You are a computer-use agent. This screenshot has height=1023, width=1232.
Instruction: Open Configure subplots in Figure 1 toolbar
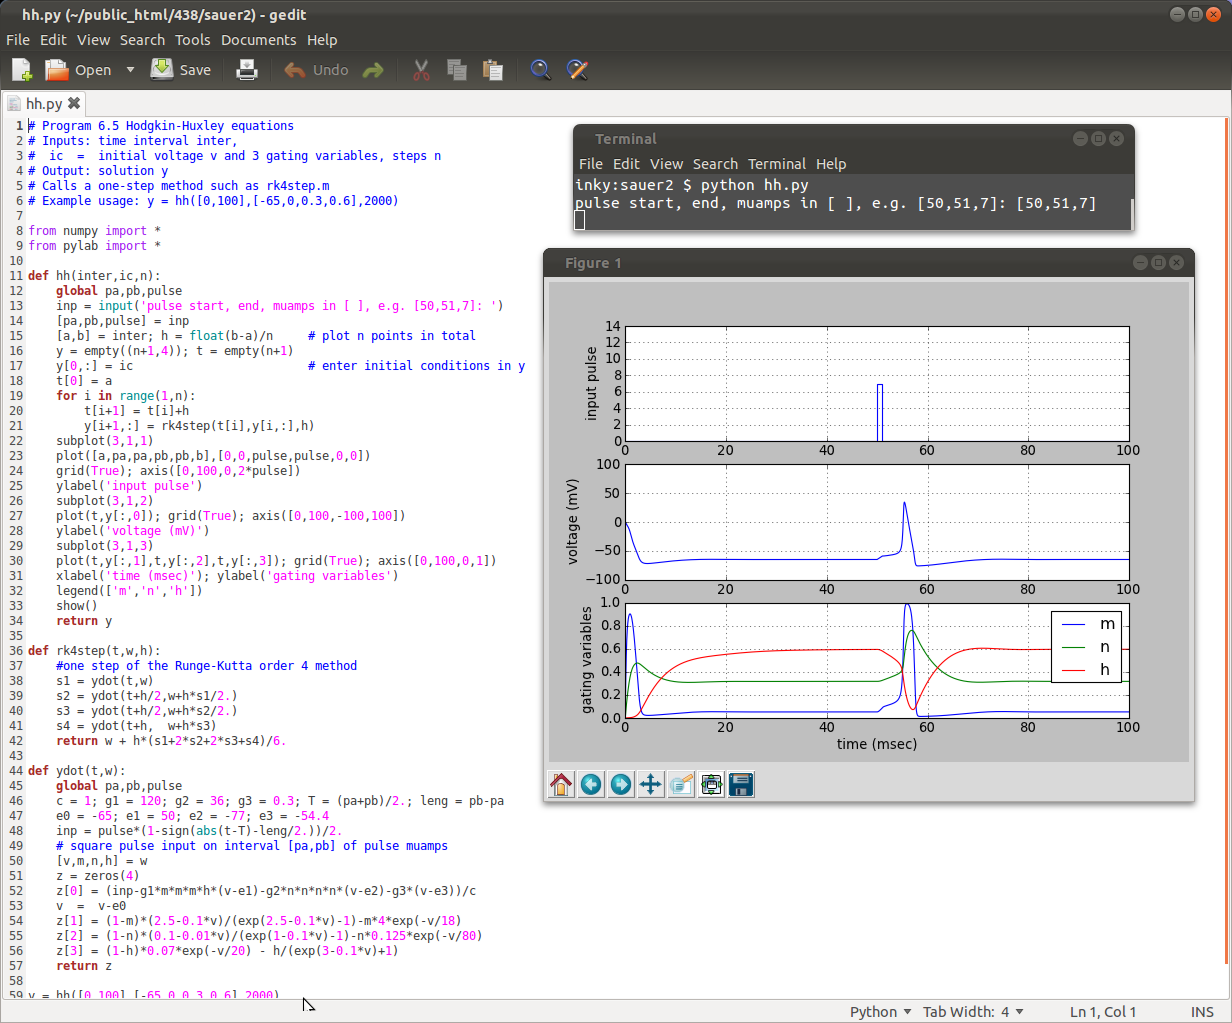[711, 784]
